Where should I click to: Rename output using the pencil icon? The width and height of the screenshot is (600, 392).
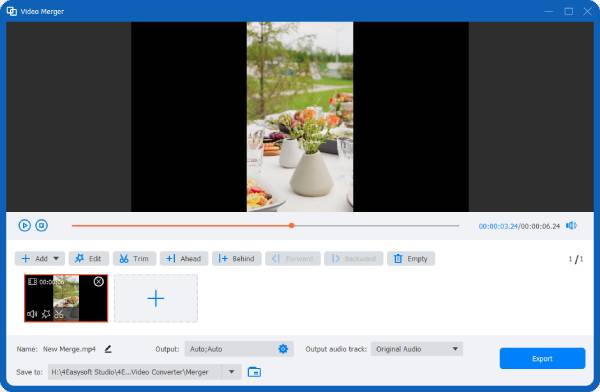coord(108,349)
